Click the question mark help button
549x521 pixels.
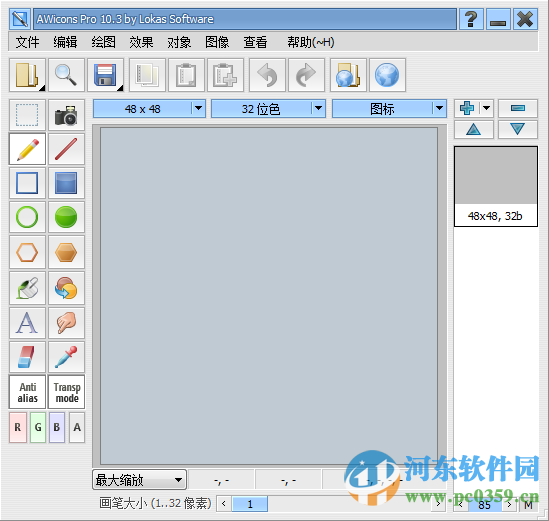[x=471, y=19]
